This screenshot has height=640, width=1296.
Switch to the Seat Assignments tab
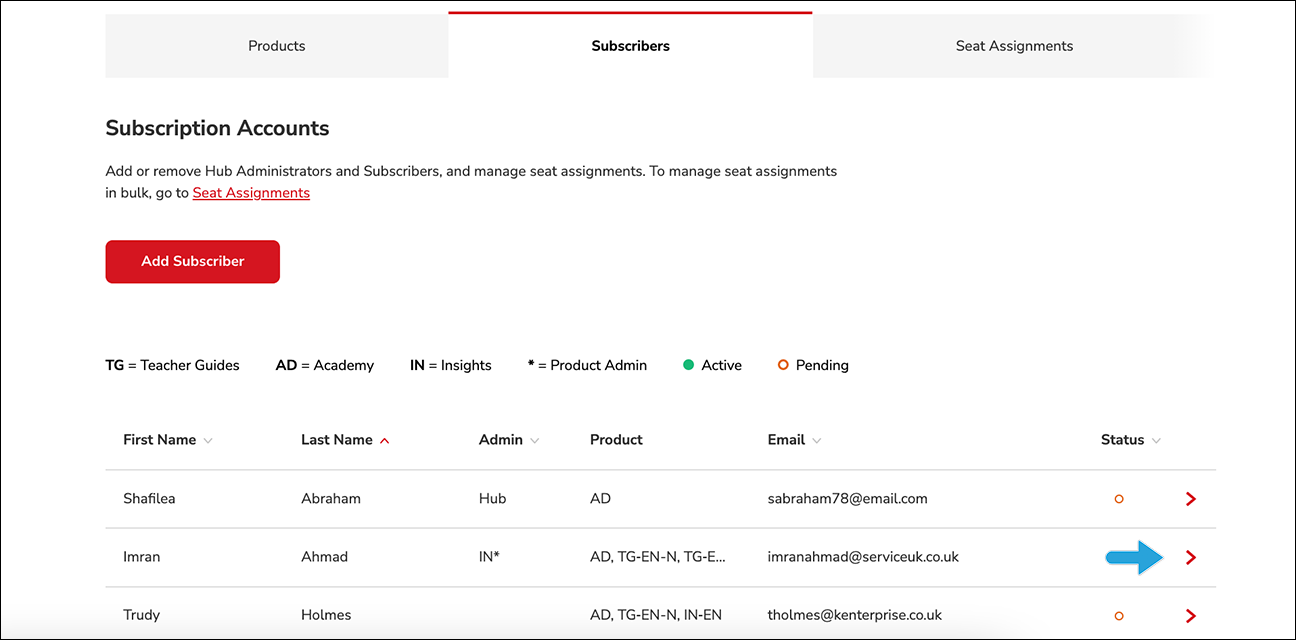1014,46
